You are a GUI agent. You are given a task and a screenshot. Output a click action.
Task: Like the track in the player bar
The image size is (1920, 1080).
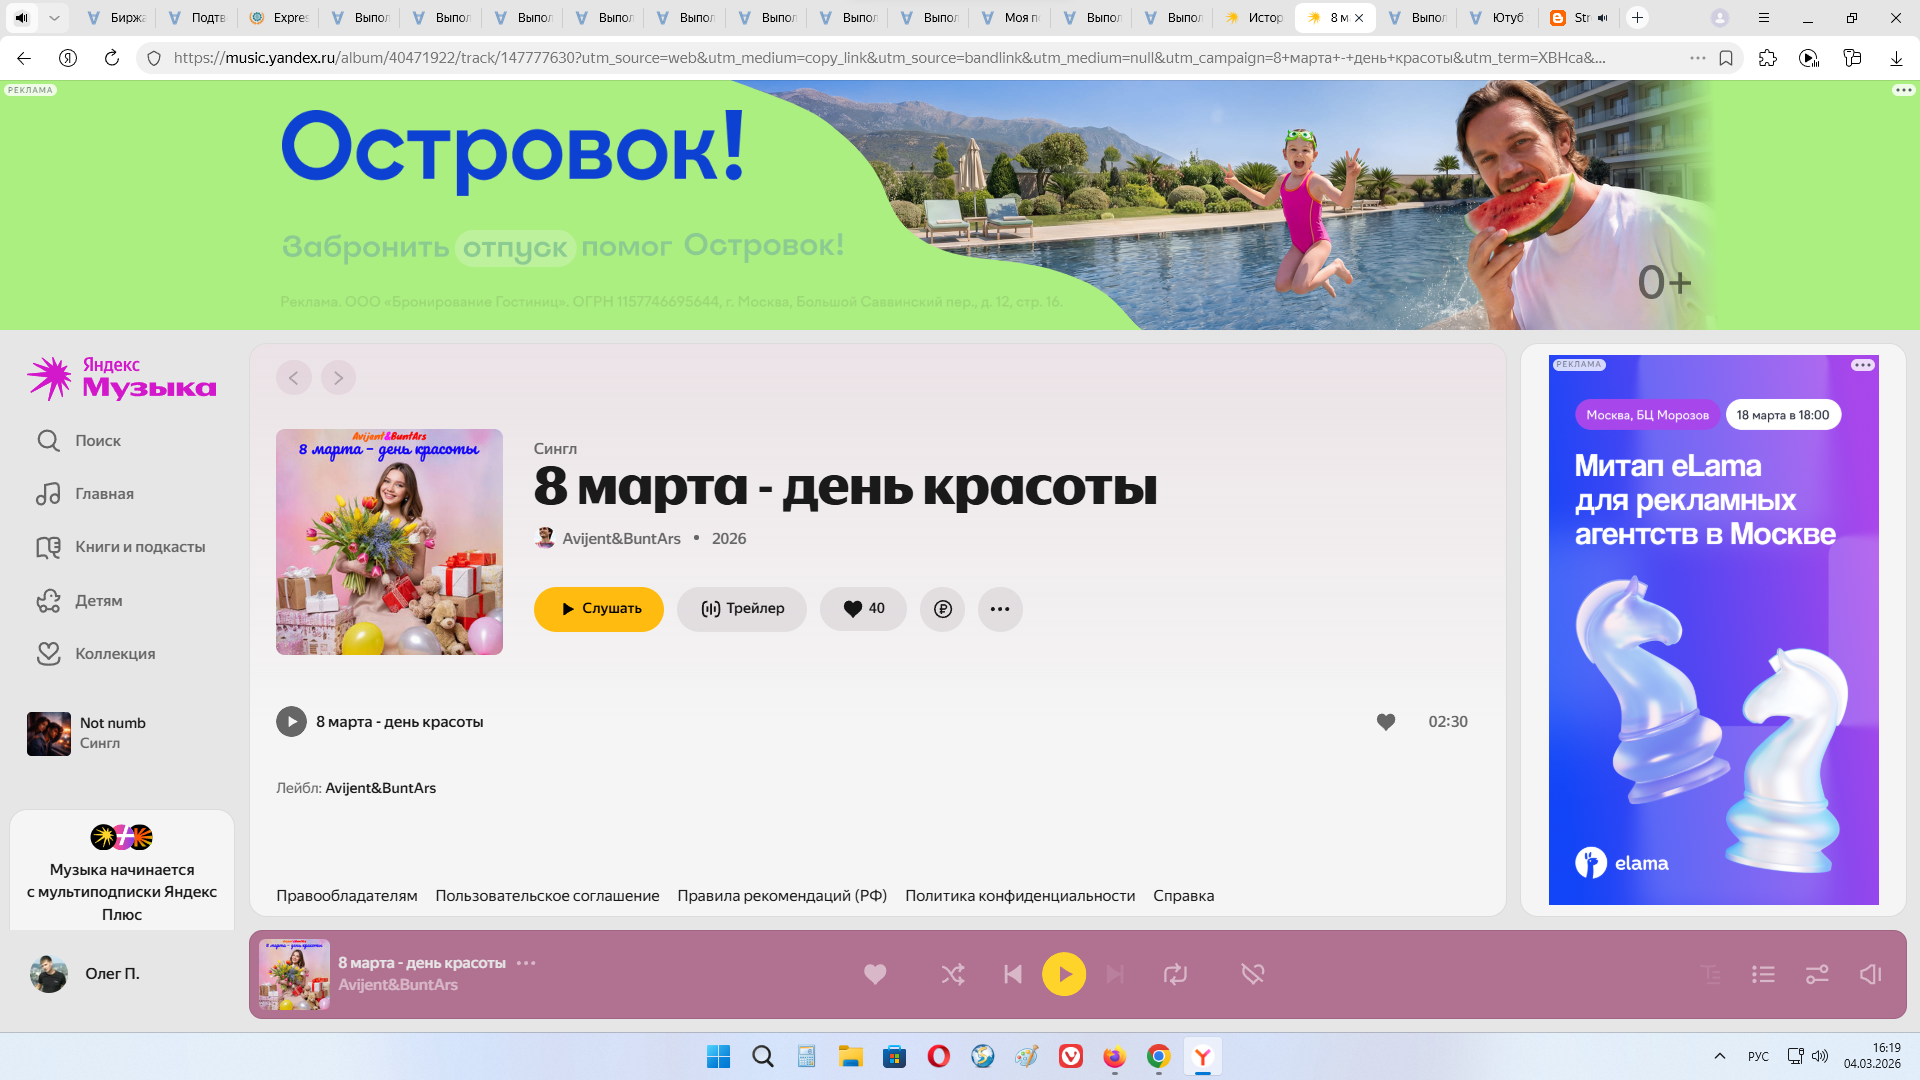pos(875,974)
